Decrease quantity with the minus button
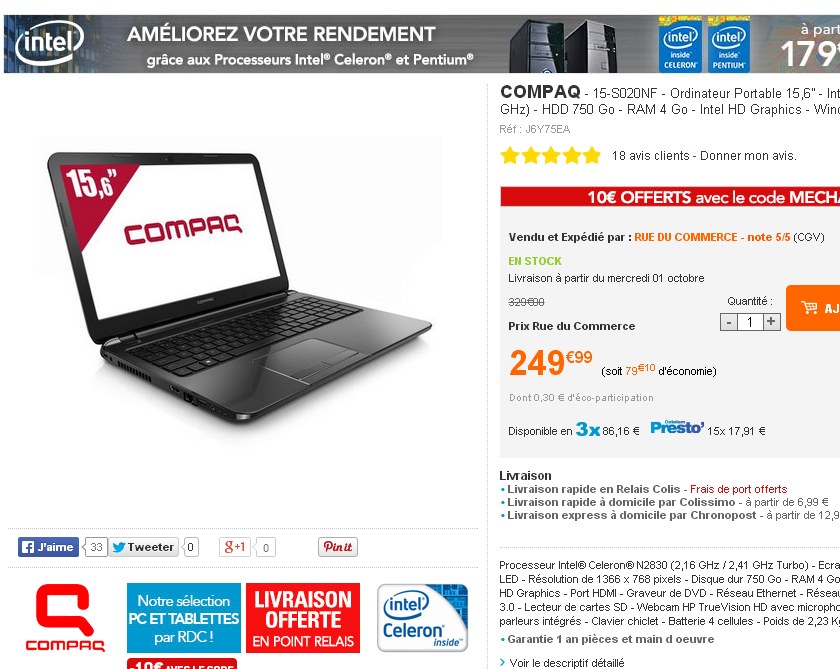 729,322
